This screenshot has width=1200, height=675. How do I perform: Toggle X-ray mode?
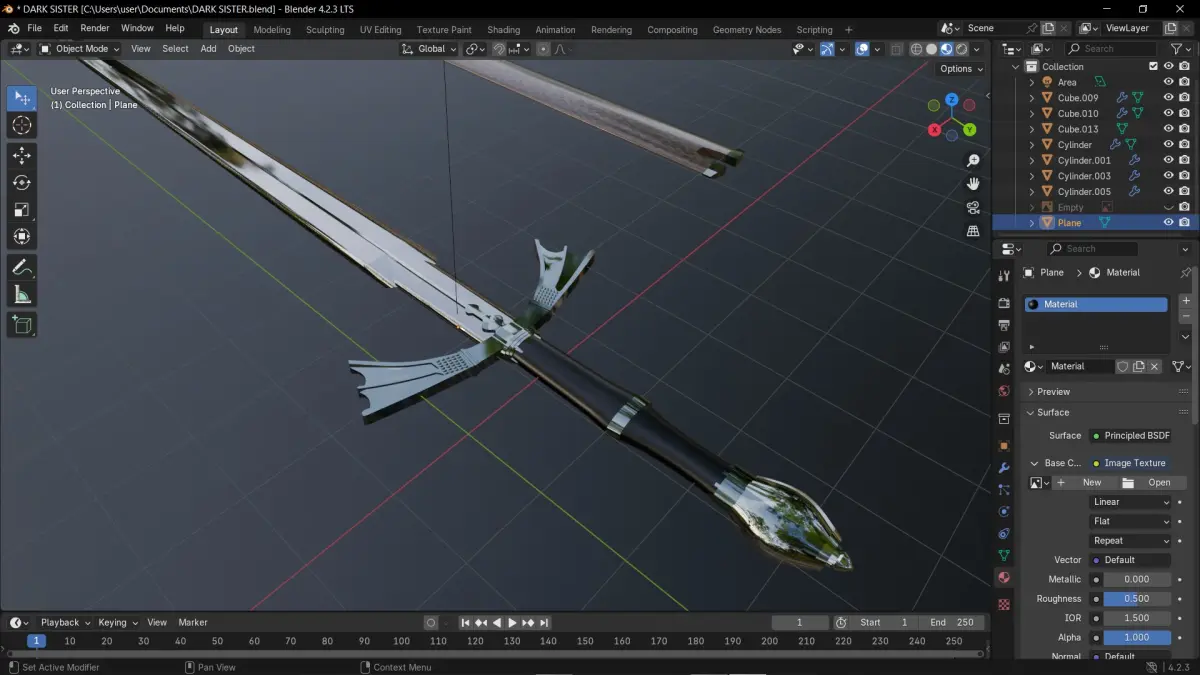pos(896,48)
